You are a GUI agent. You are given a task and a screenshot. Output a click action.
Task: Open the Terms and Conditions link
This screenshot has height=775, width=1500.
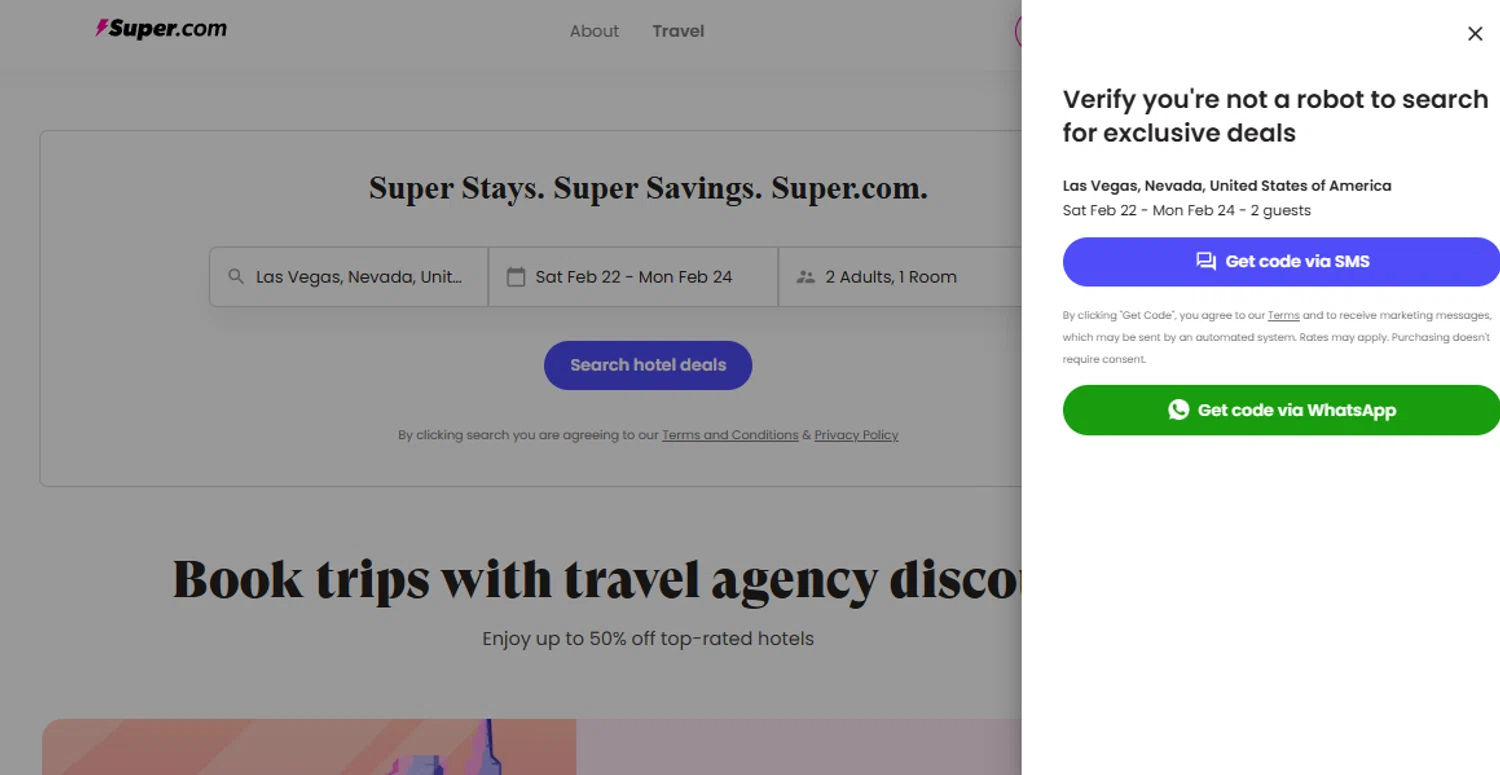pos(730,435)
